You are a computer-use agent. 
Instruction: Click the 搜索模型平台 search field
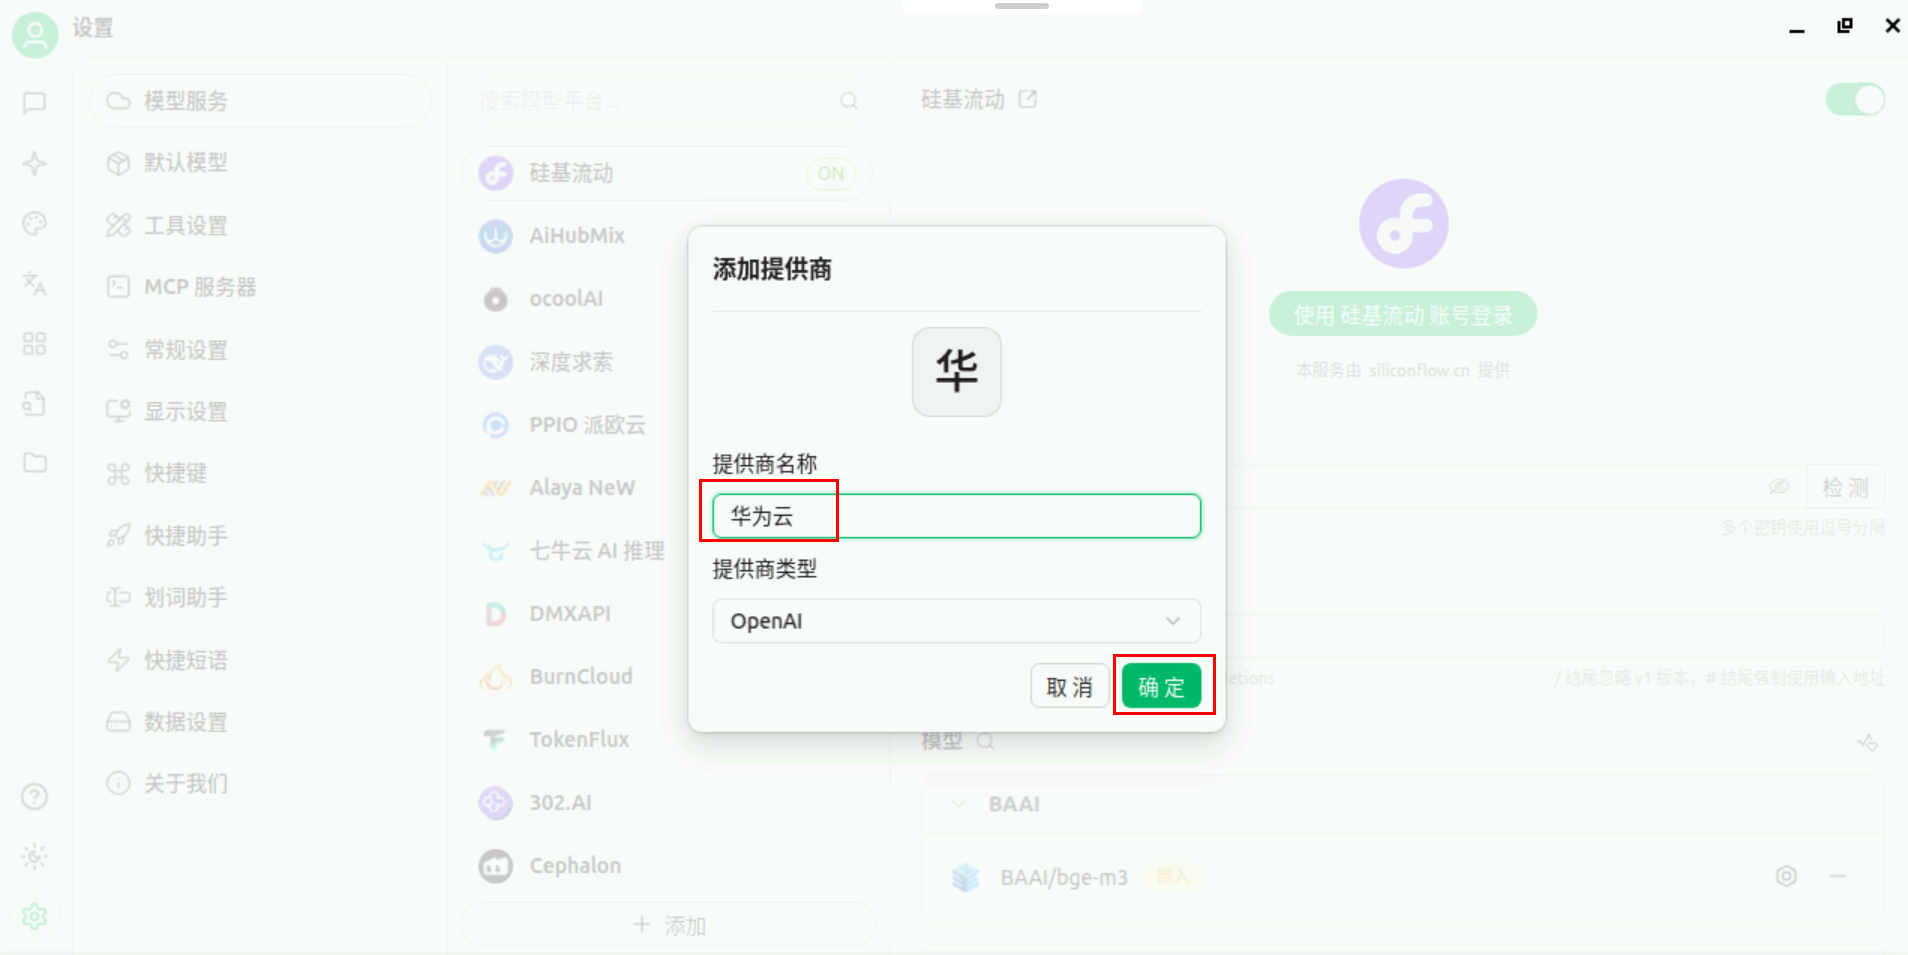668,101
